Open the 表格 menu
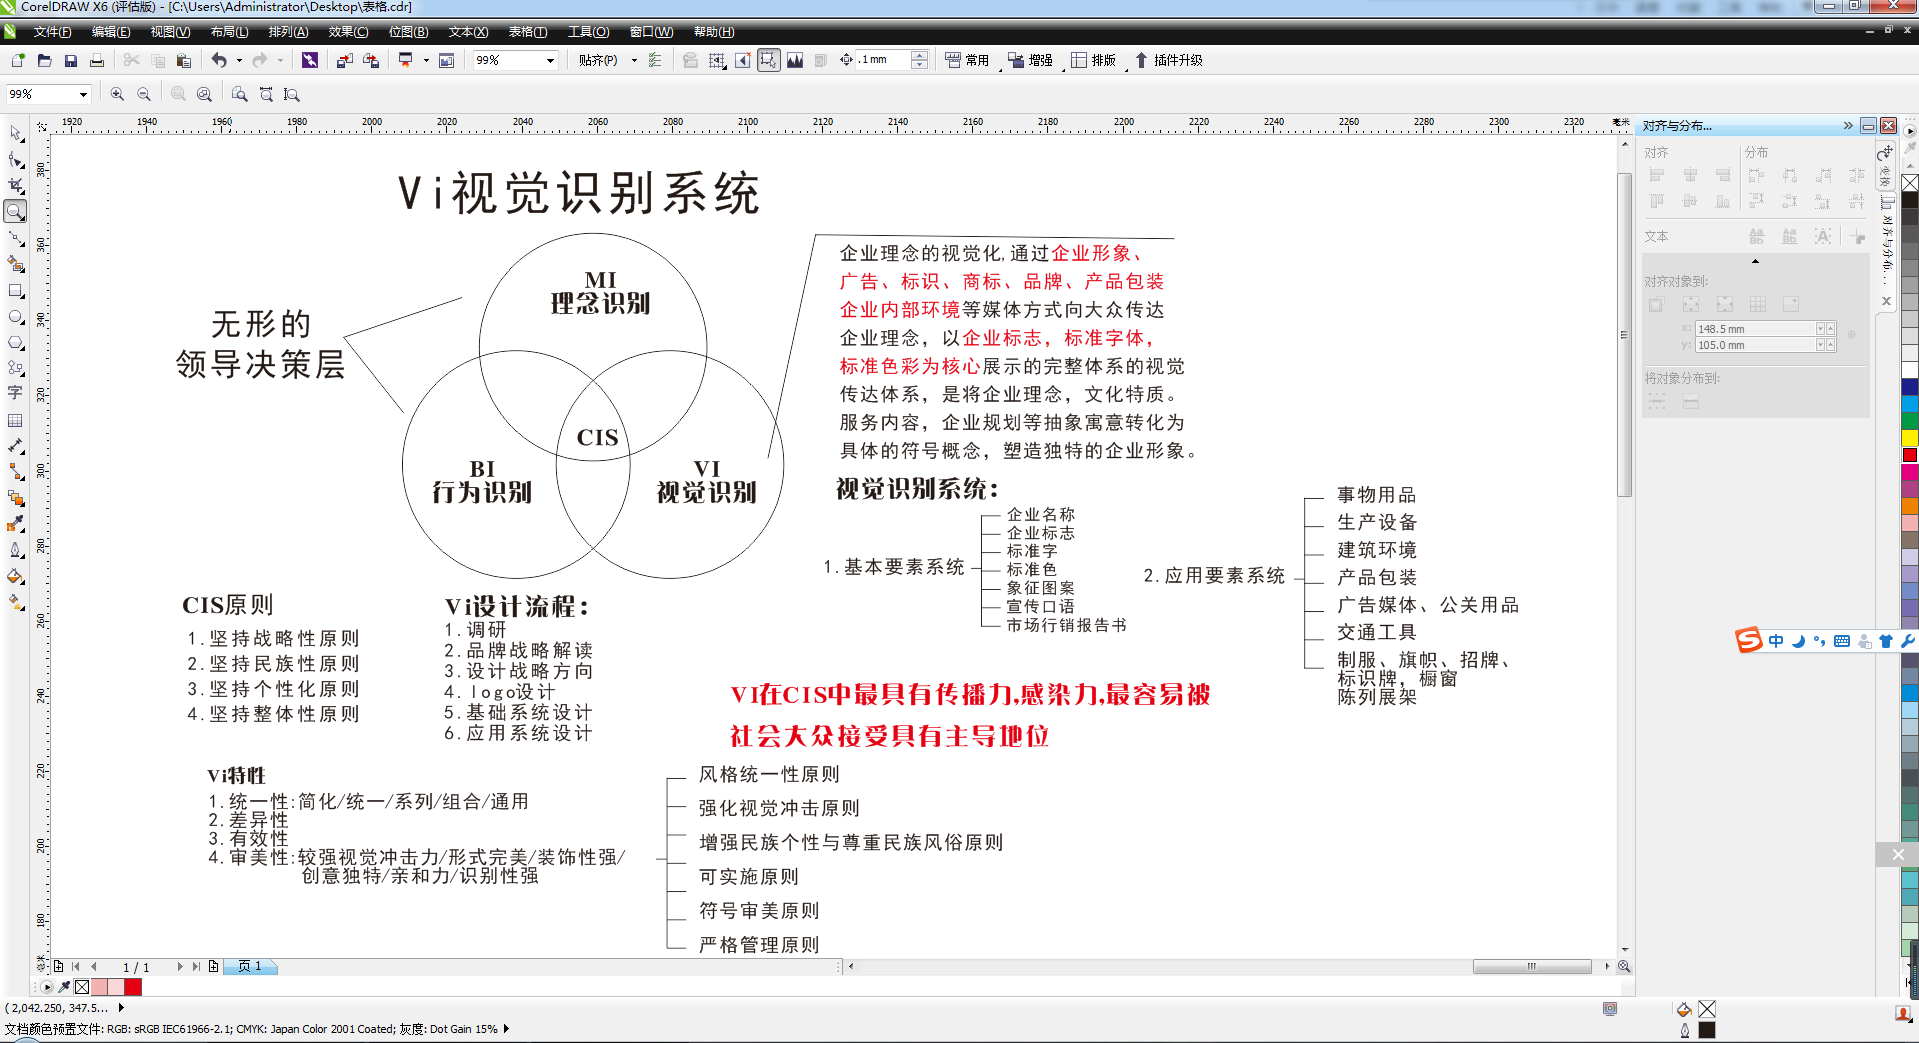This screenshot has width=1919, height=1043. 526,32
